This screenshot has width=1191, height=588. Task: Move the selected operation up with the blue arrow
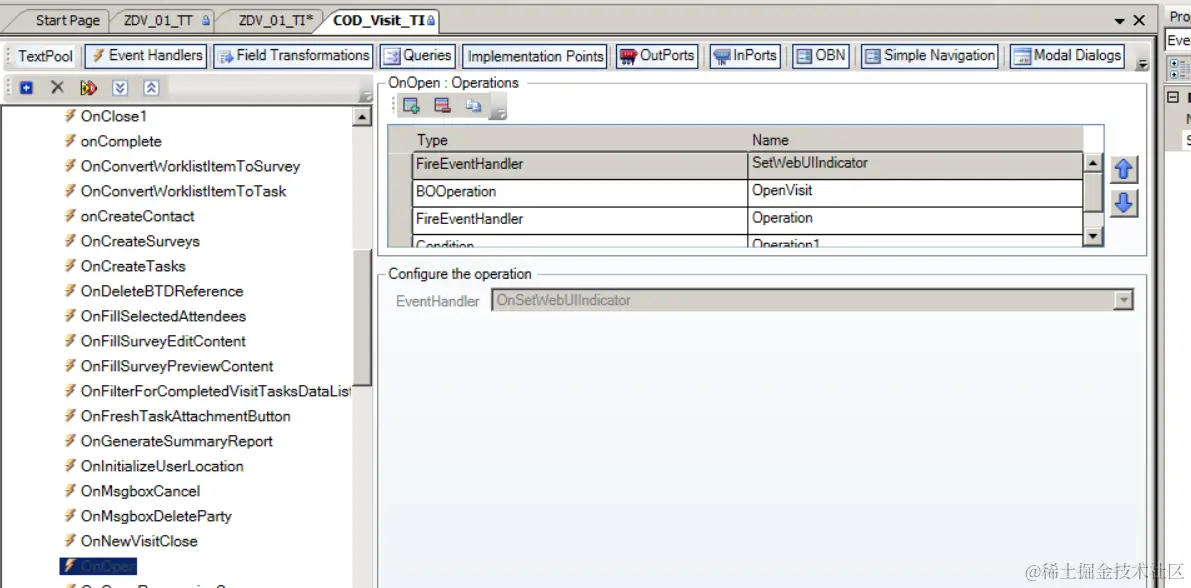pos(1123,170)
